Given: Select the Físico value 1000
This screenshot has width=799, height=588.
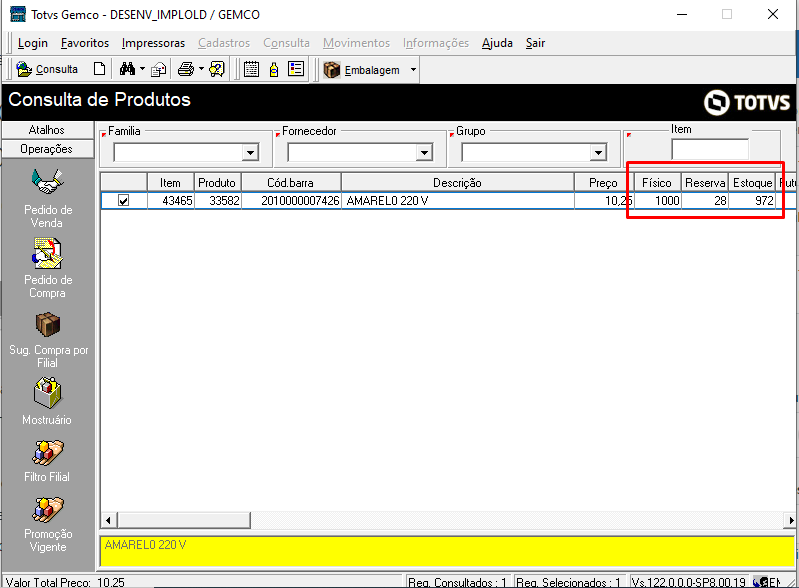Looking at the screenshot, I should point(657,201).
